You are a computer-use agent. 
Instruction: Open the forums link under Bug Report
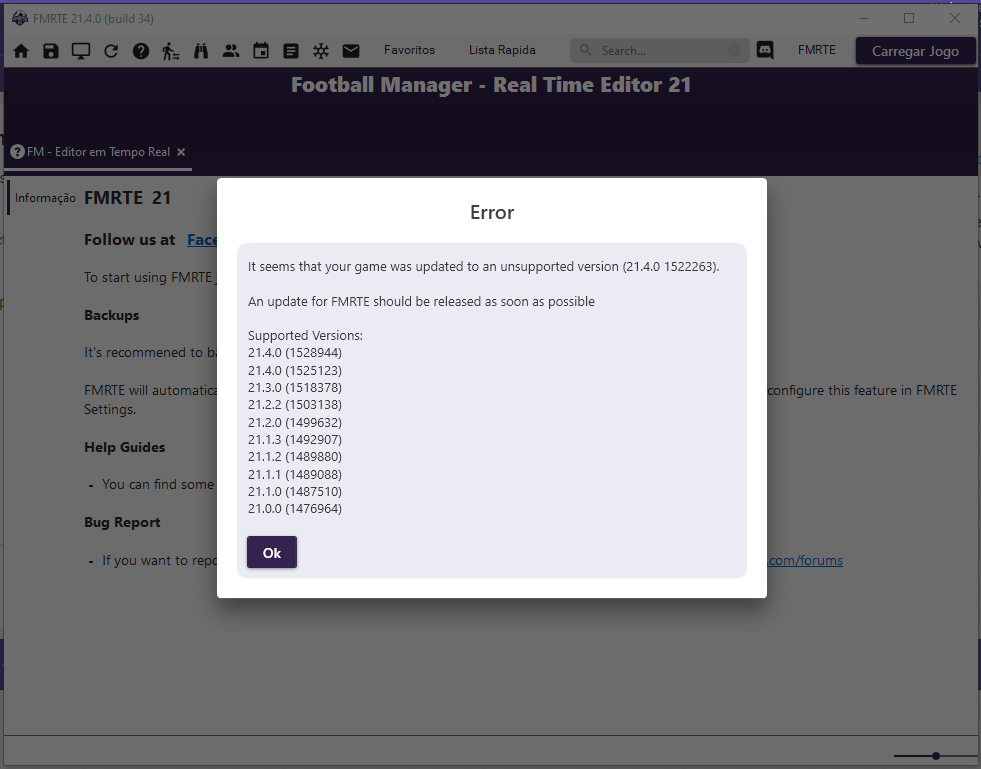[x=805, y=561]
